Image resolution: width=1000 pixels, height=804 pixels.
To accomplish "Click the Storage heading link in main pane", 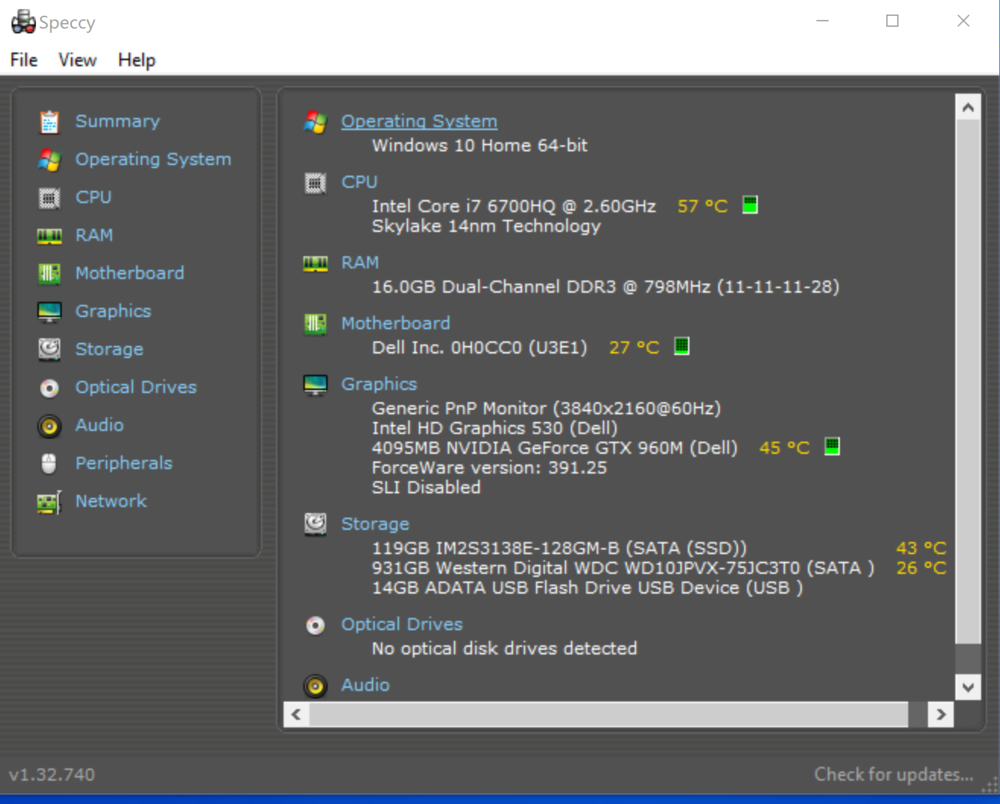I will (375, 523).
